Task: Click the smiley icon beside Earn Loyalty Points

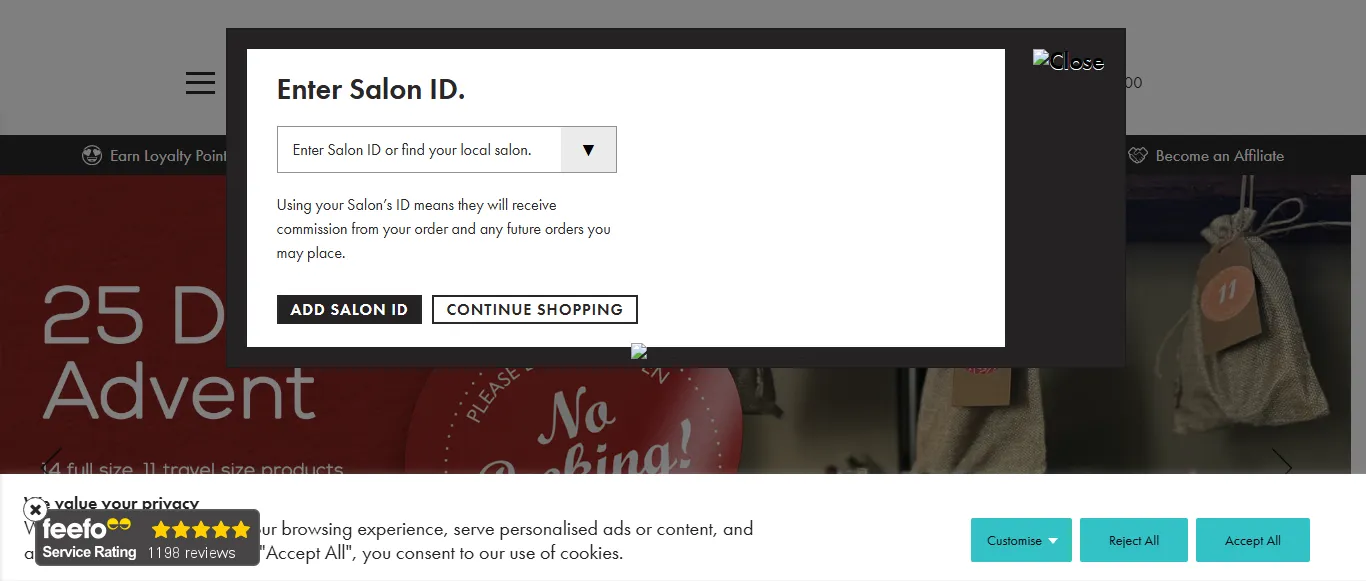Action: pos(92,156)
